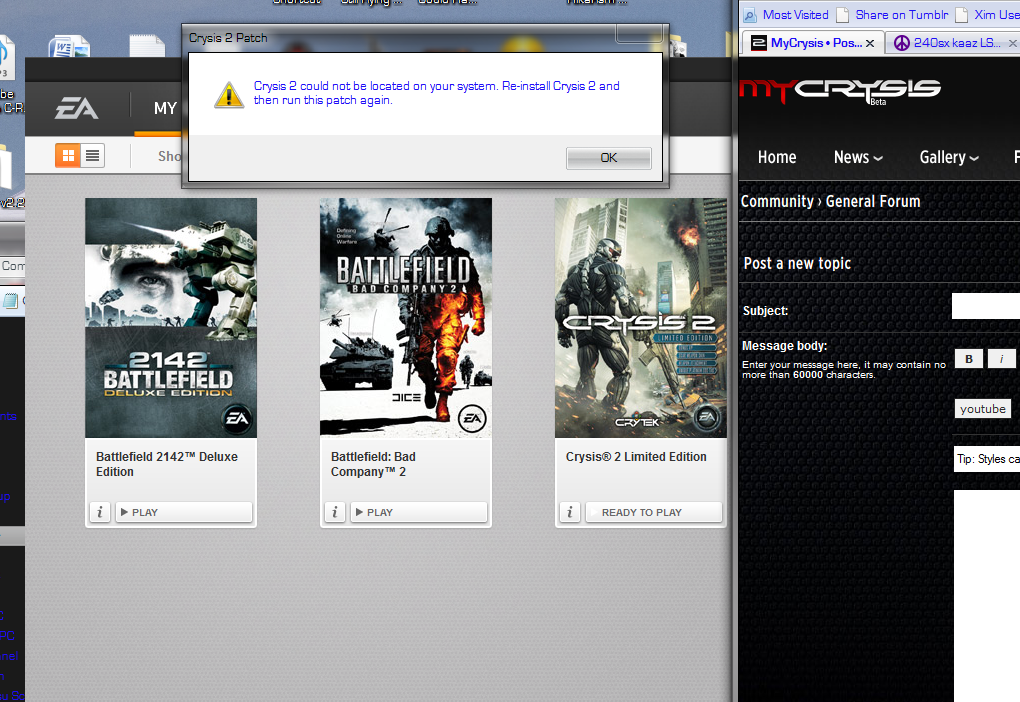This screenshot has height=702, width=1020.
Task: Open the General Forum breadcrumb link
Action: 873,202
